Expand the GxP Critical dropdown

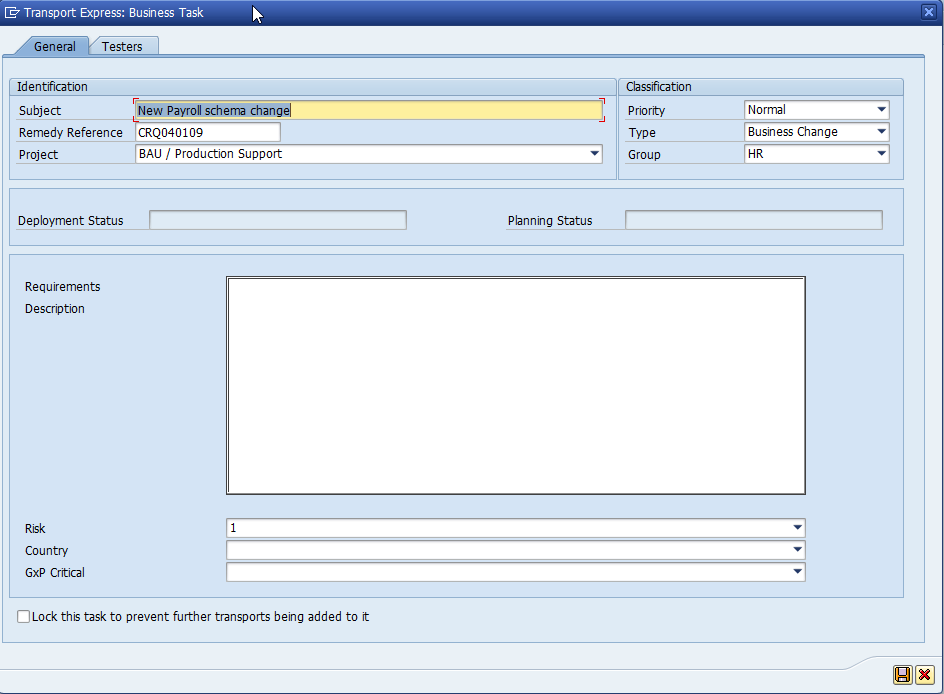coord(797,572)
